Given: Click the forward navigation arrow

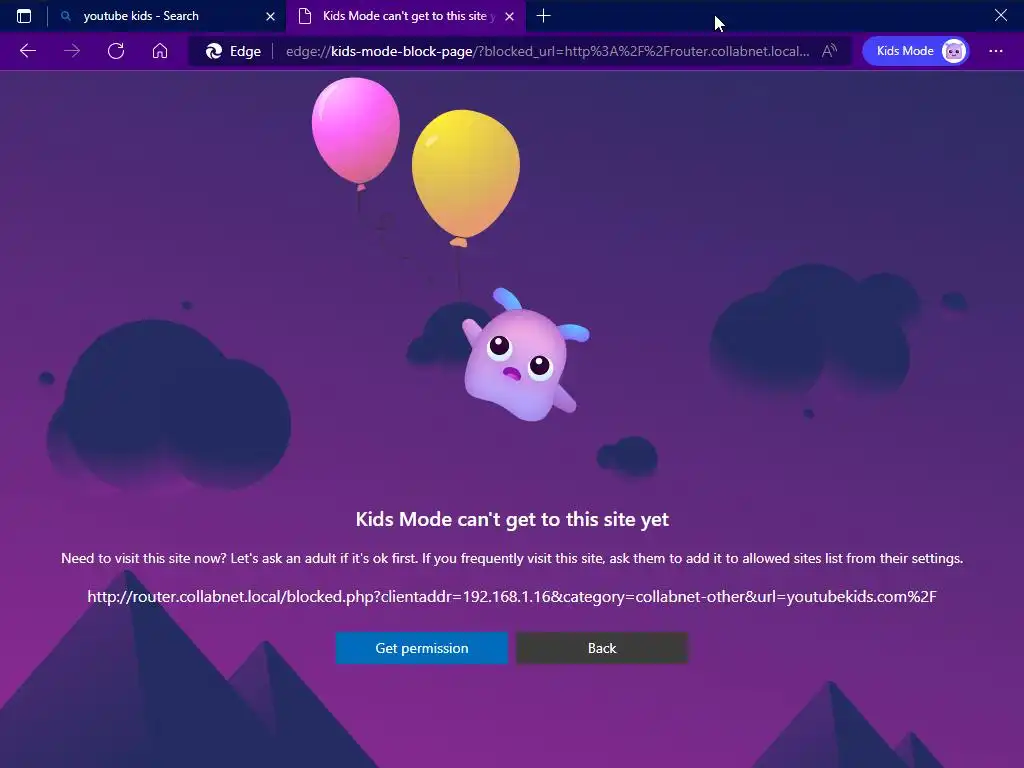Looking at the screenshot, I should click(72, 51).
